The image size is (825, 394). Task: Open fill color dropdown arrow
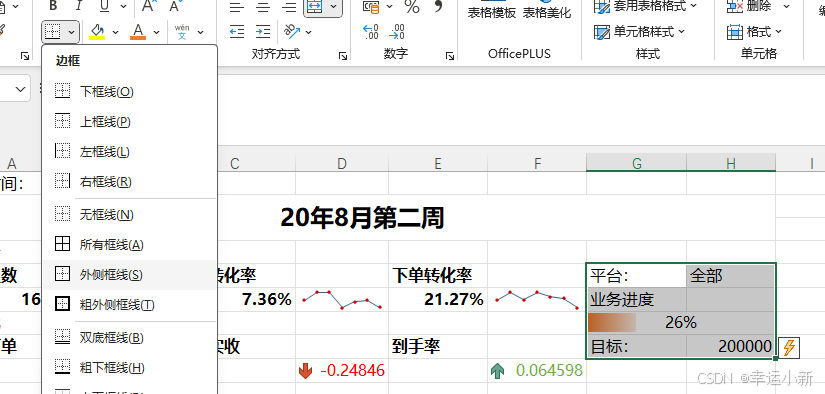click(116, 33)
